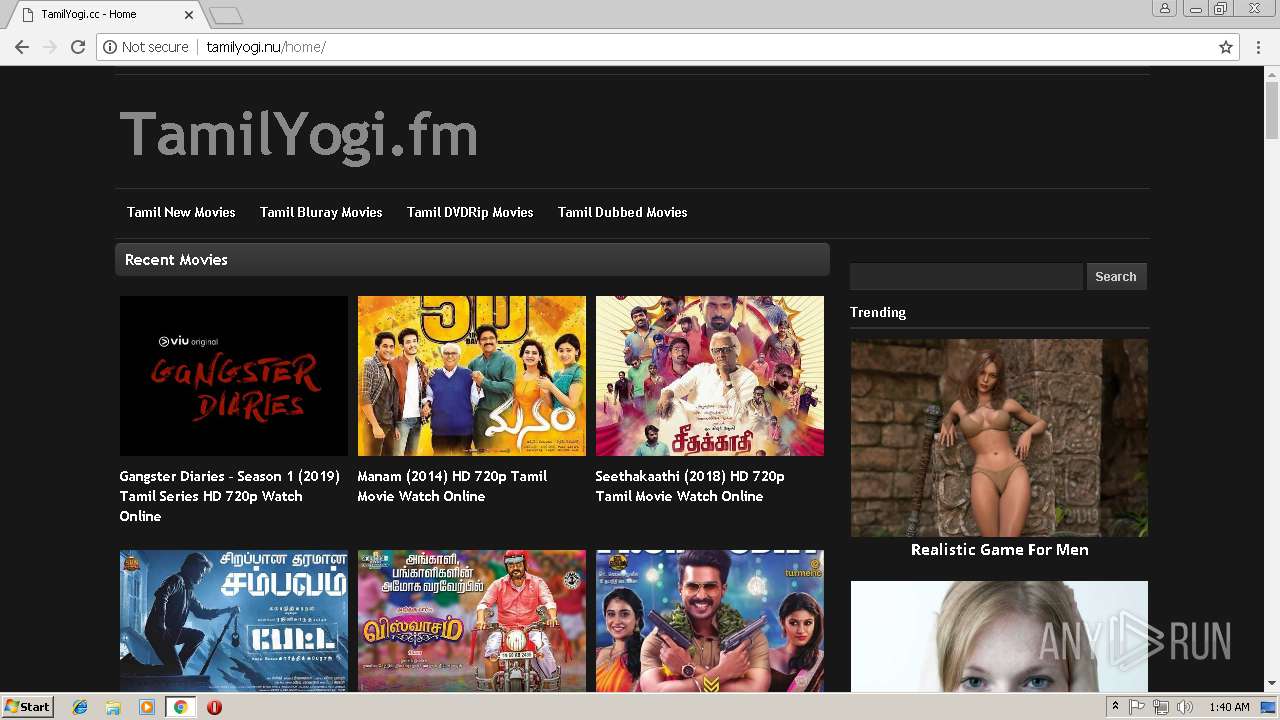Open the Windows Start menu

click(x=27, y=707)
